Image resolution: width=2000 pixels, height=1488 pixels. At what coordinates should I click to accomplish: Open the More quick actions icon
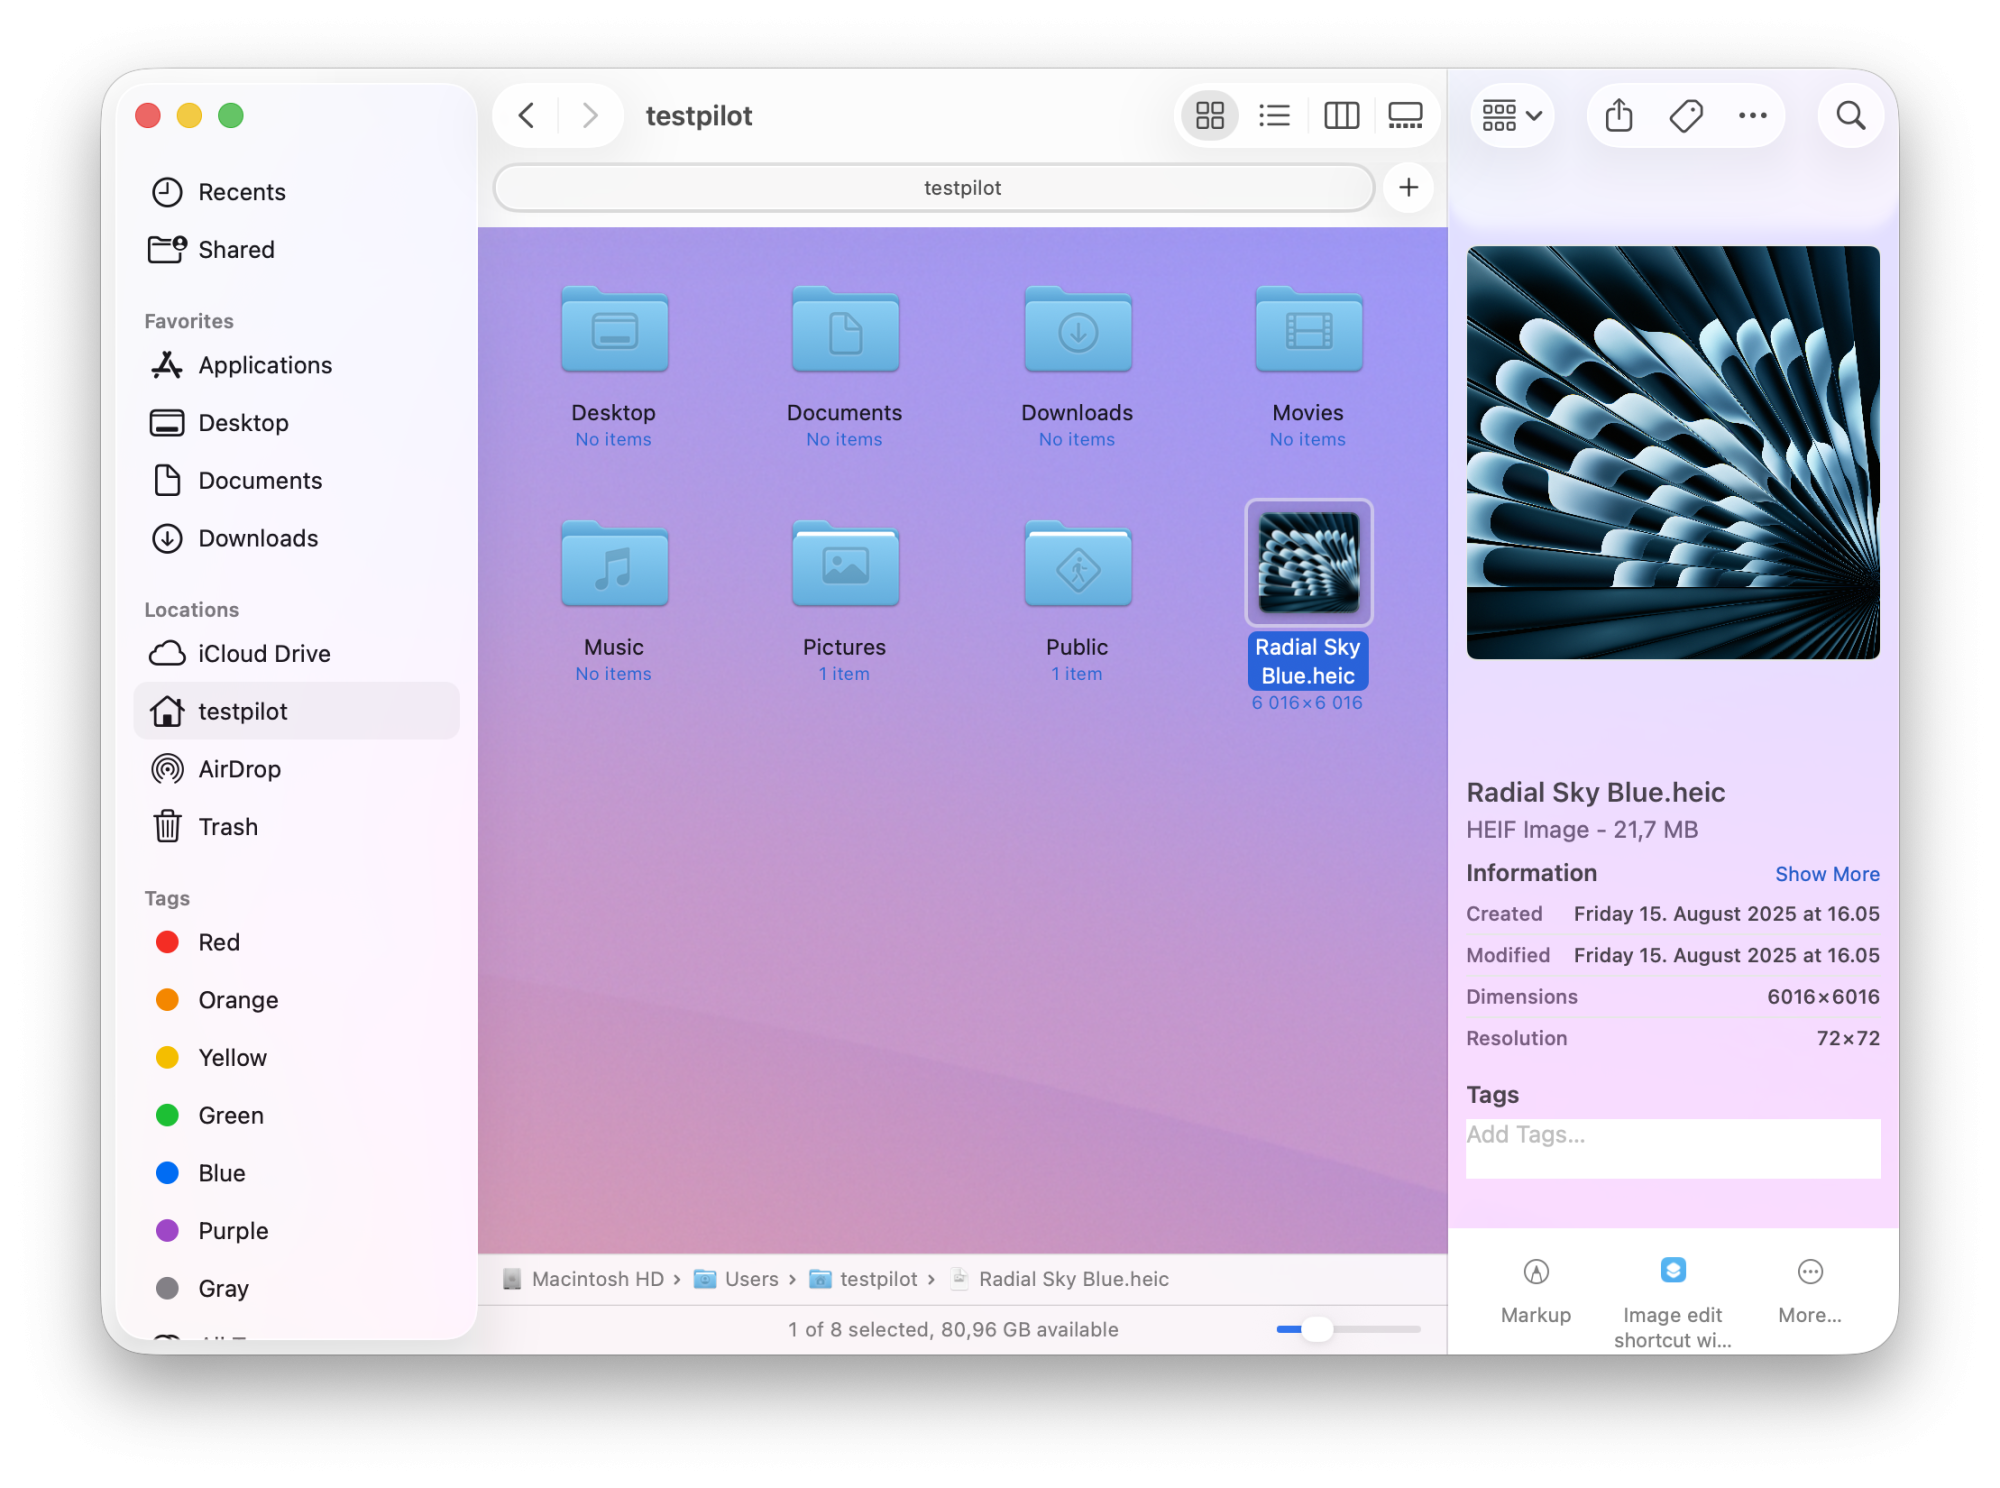[1809, 1272]
